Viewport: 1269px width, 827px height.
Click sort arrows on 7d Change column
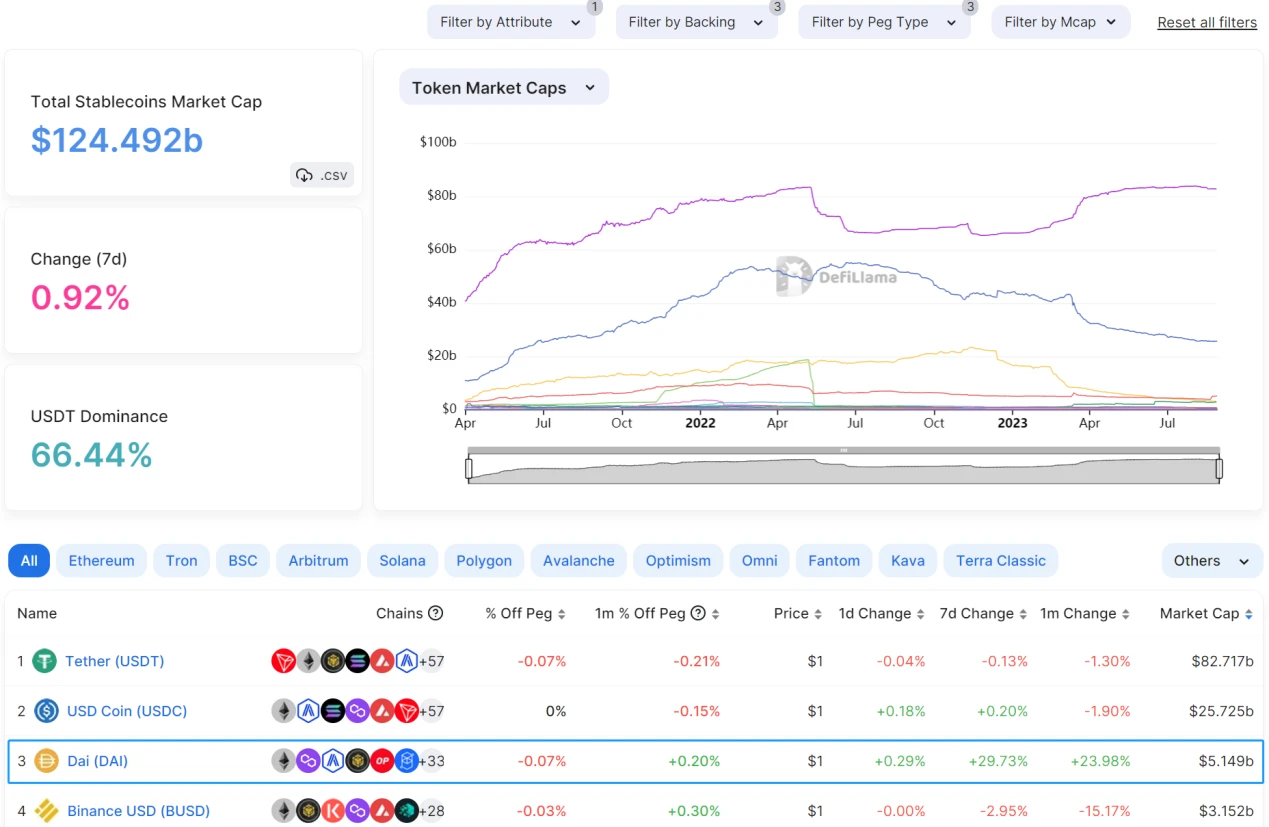click(1023, 614)
